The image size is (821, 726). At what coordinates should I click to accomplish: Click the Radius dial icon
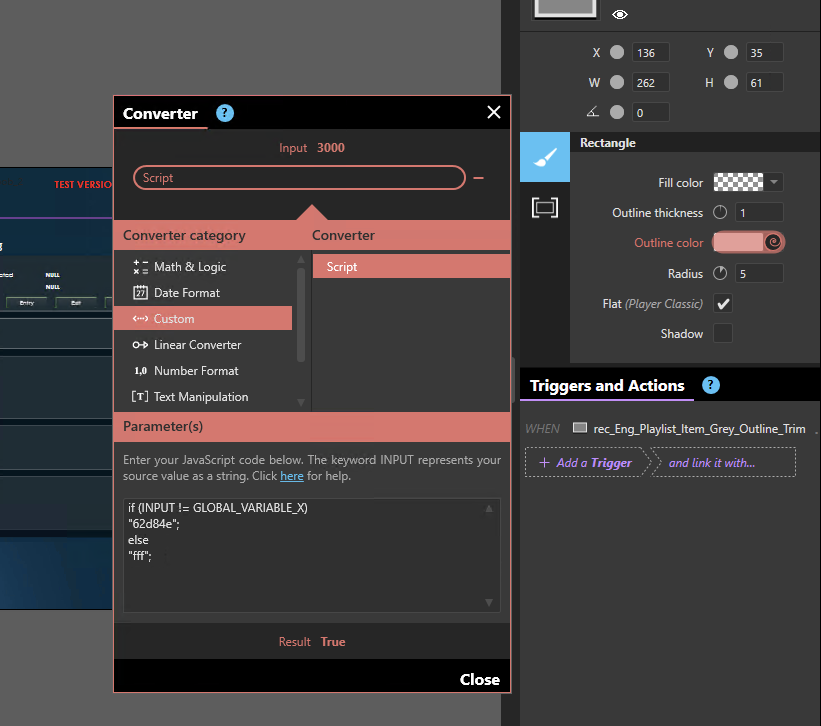click(720, 274)
